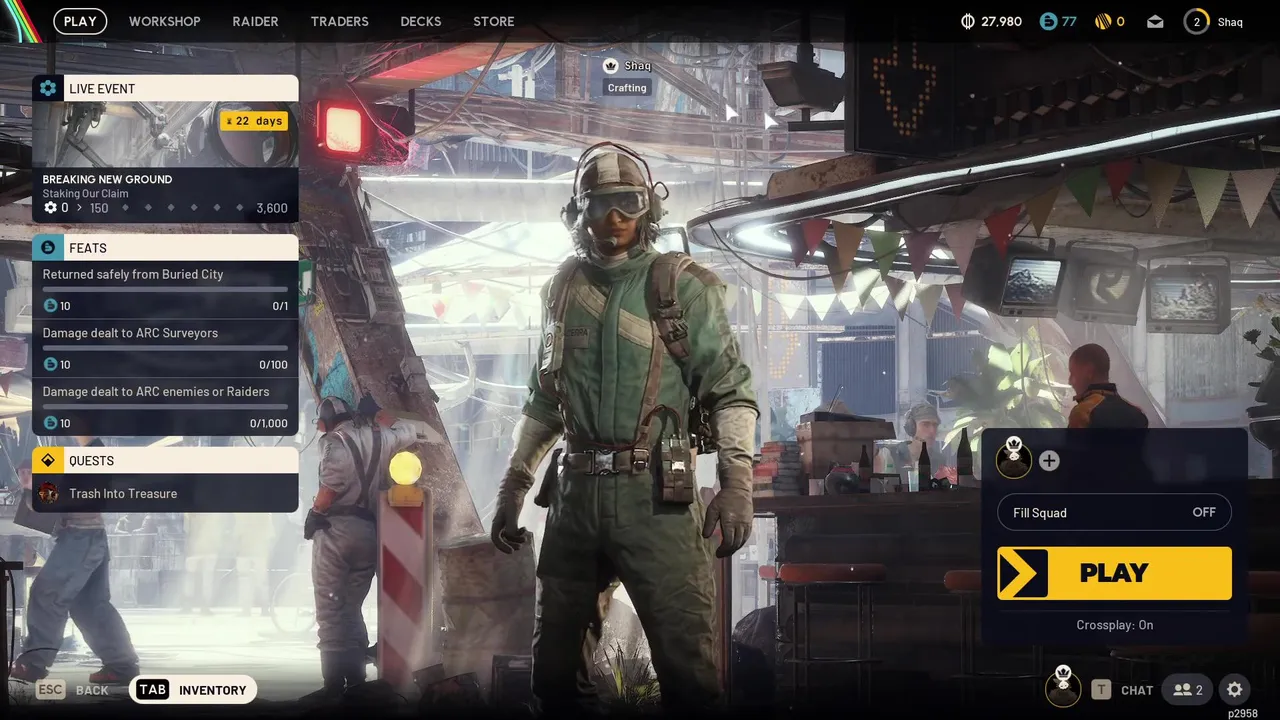Open the settings gear icon at bottom right
Viewport: 1280px width, 720px height.
click(x=1234, y=690)
